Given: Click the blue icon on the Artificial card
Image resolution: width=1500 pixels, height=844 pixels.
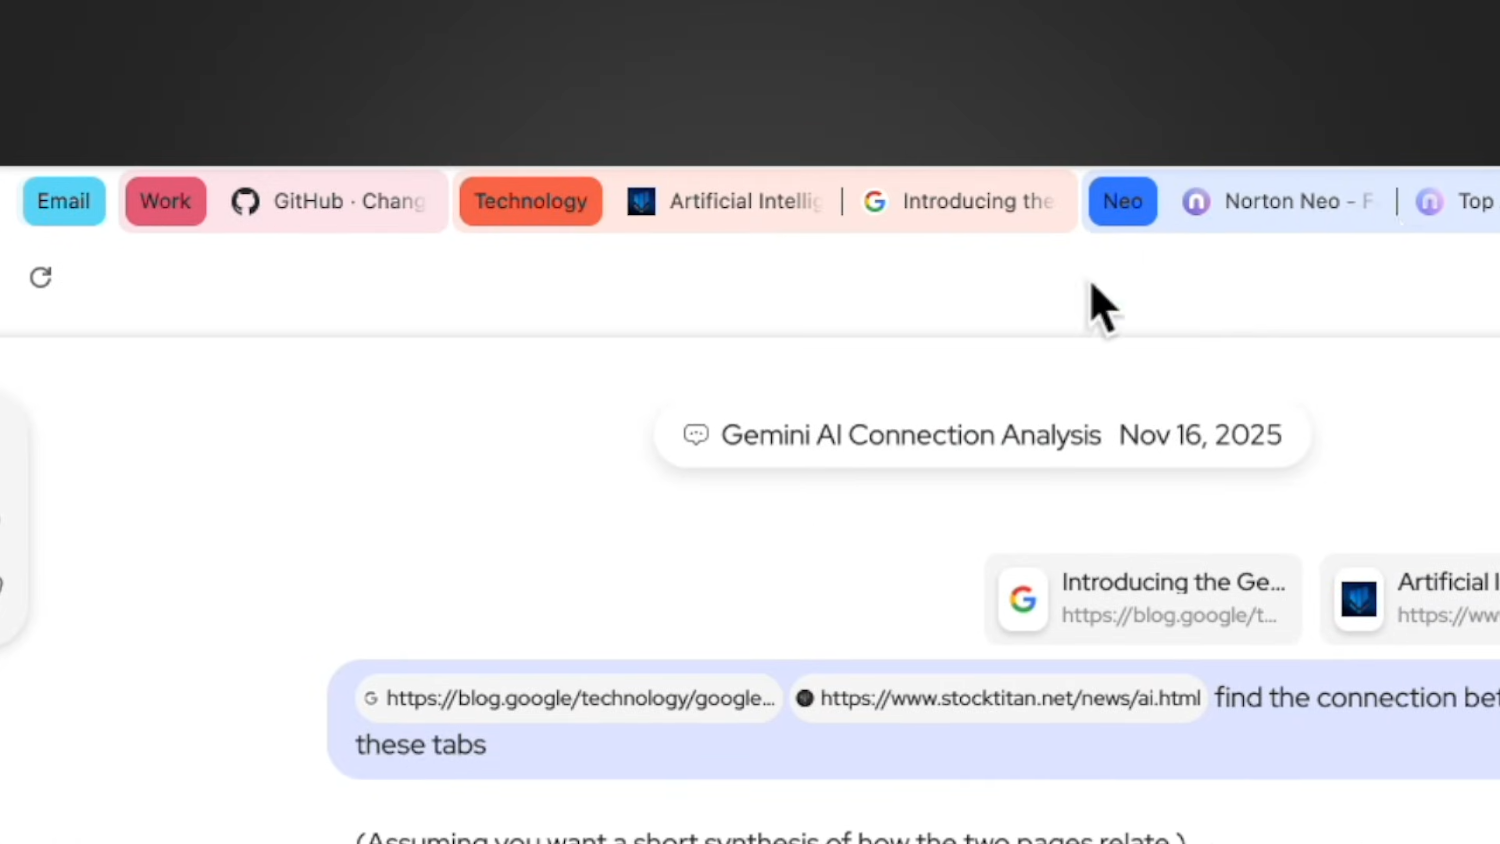Looking at the screenshot, I should click(1358, 599).
